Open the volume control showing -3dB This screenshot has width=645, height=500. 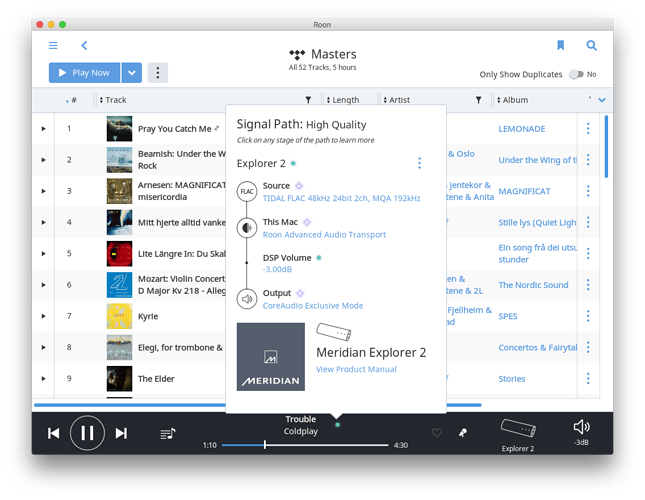coord(581,432)
